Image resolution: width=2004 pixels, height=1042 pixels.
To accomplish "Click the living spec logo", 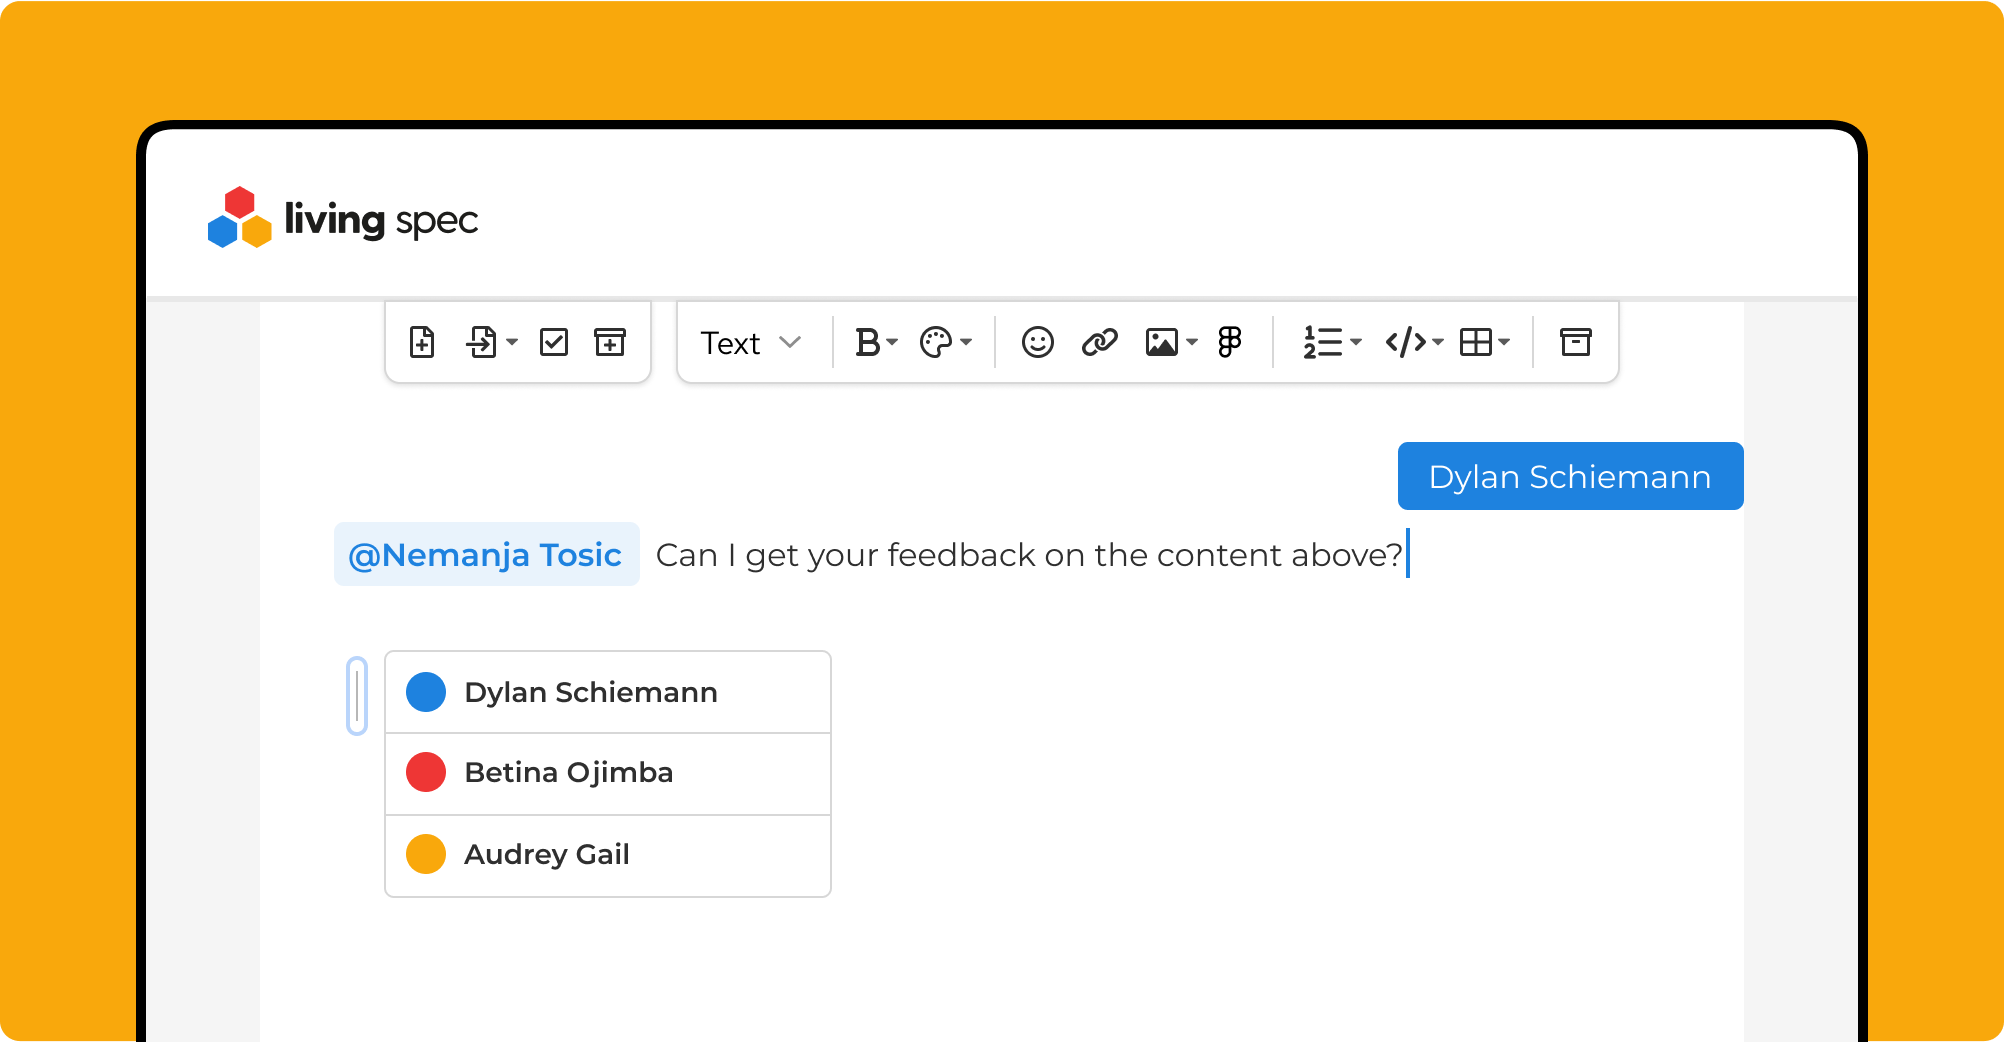I will pos(342,219).
